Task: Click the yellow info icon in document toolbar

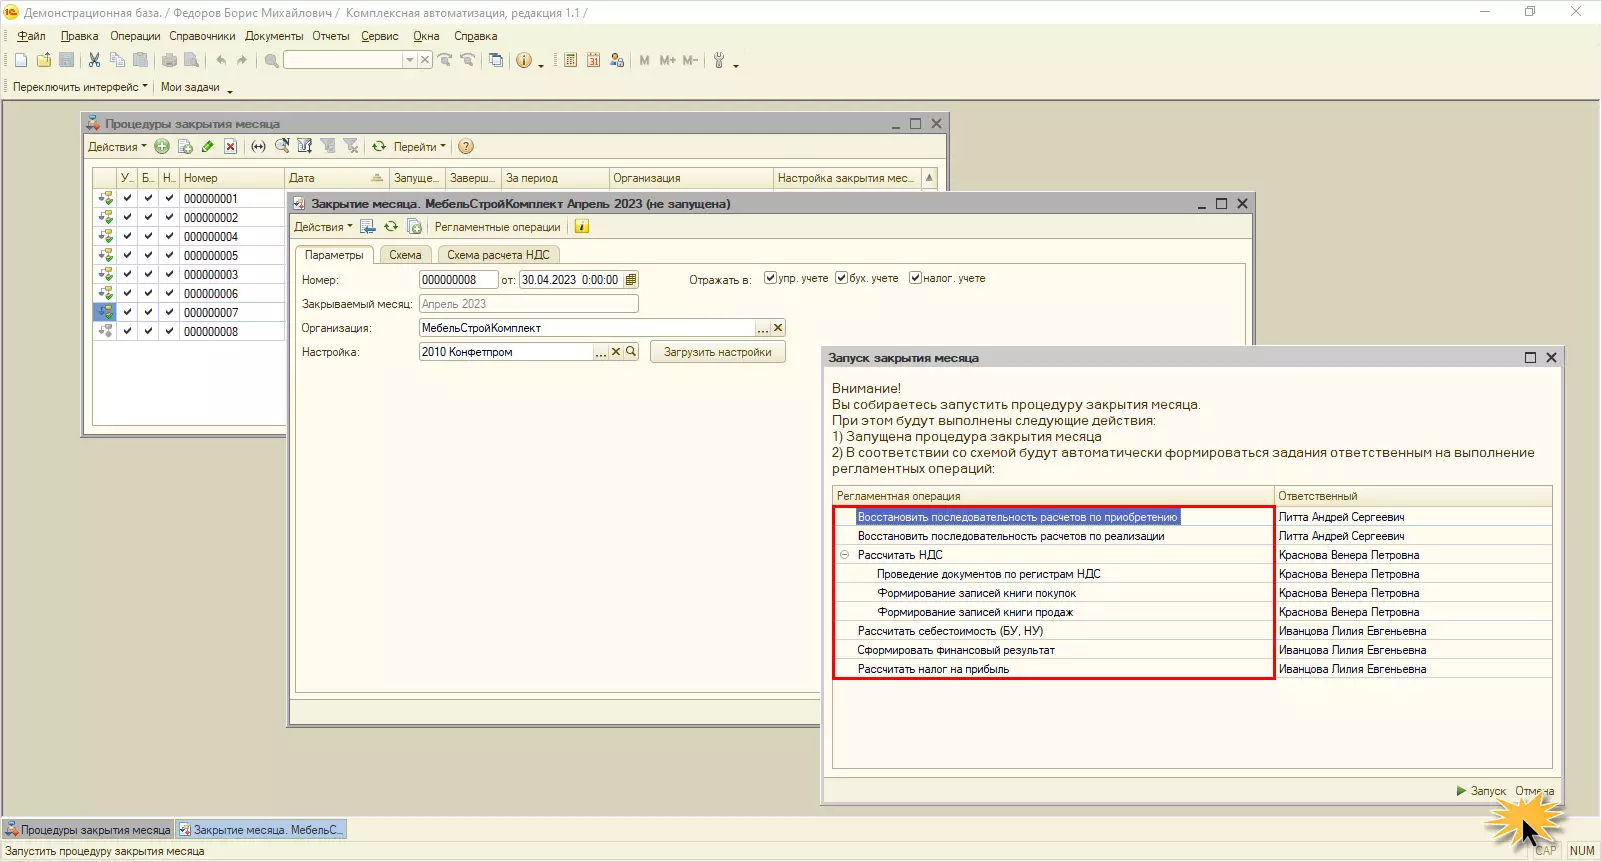Action: (582, 227)
